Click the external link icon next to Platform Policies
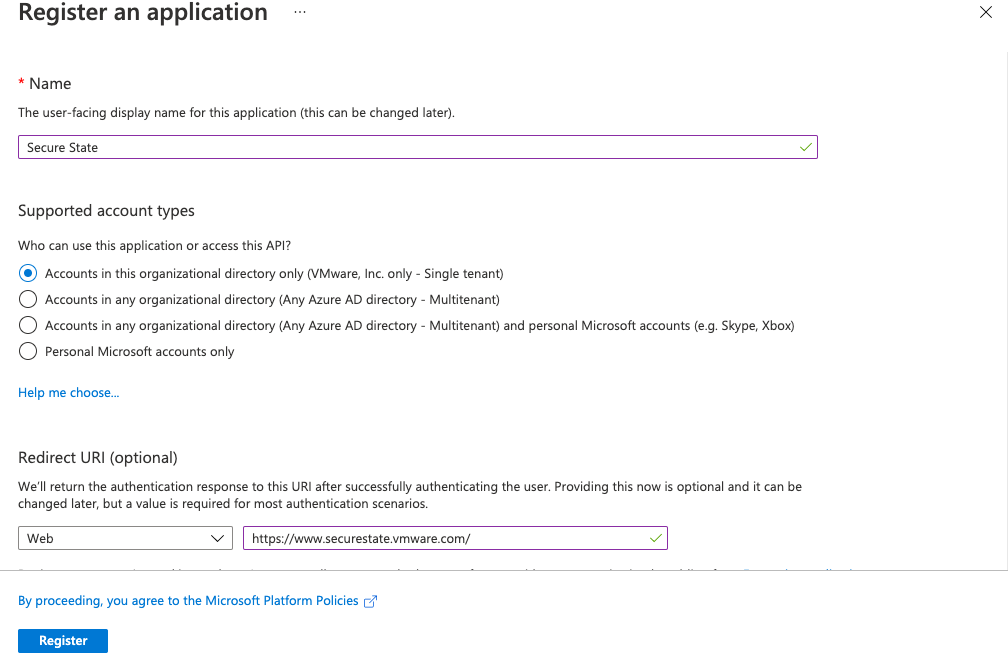Screen dimensions: 1008x667 [370, 600]
